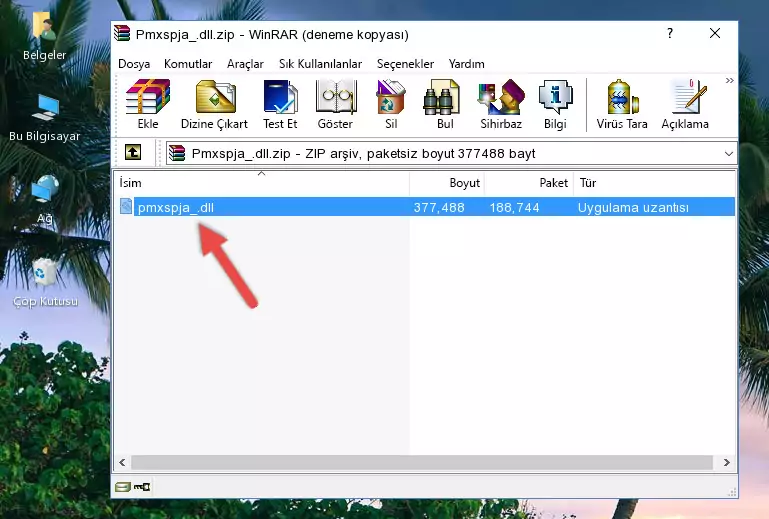Click the WinRAR title bar icon
This screenshot has width=769, height=519.
122,33
